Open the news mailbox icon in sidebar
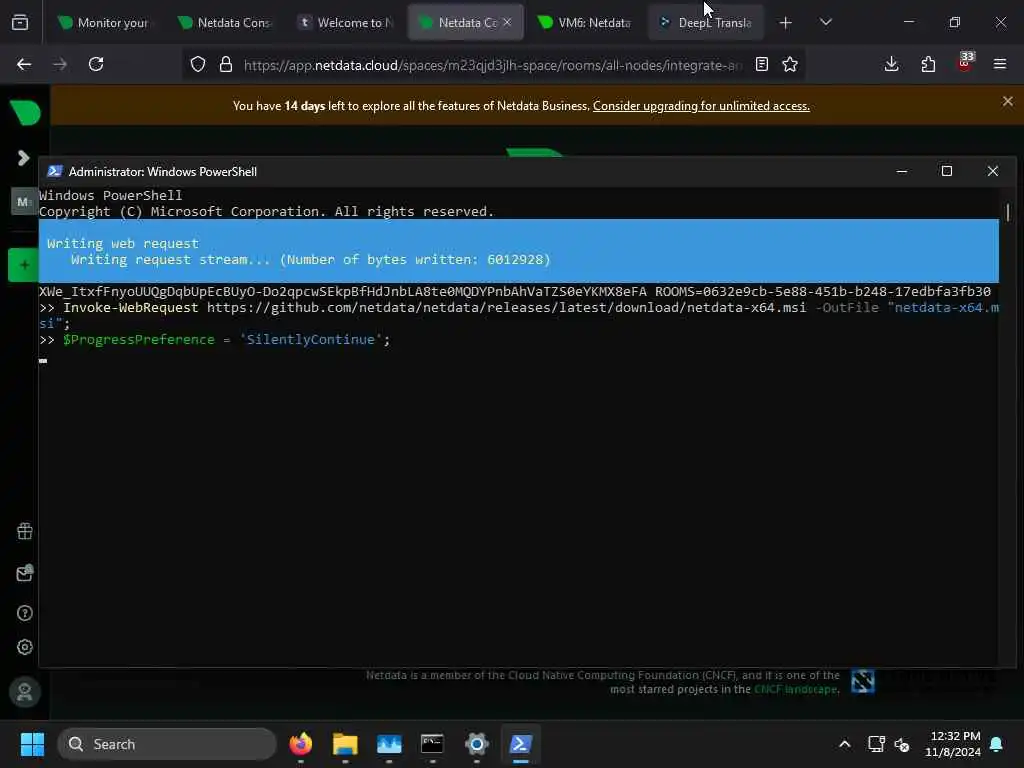The image size is (1024, 768). tap(25, 573)
